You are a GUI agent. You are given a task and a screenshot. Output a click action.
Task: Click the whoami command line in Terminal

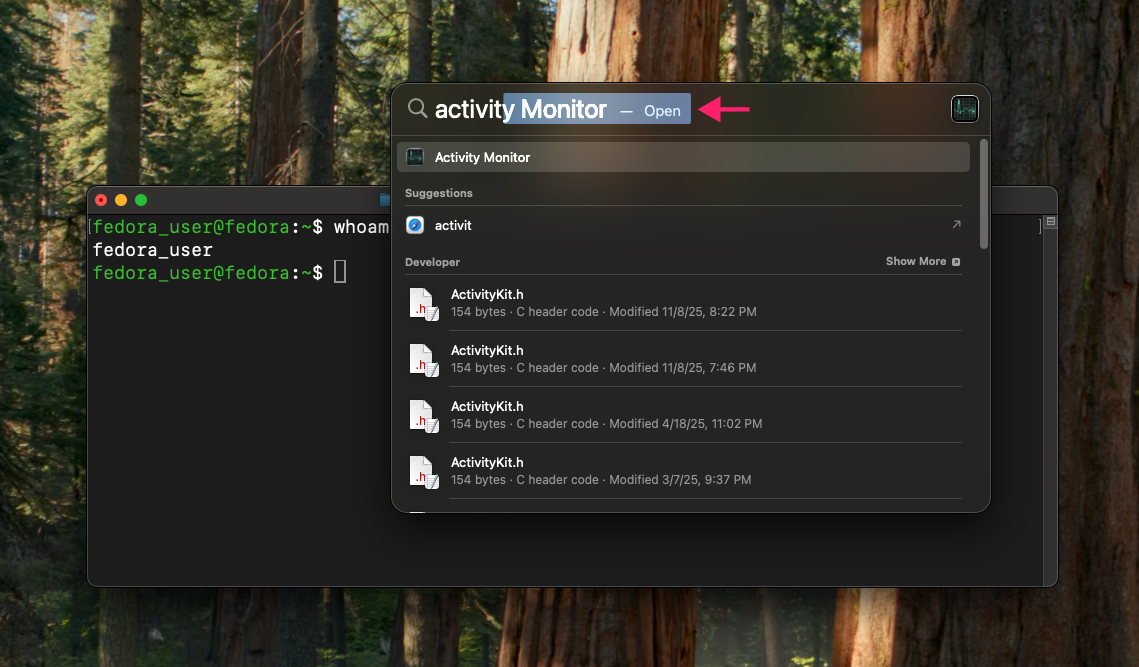tap(240, 227)
